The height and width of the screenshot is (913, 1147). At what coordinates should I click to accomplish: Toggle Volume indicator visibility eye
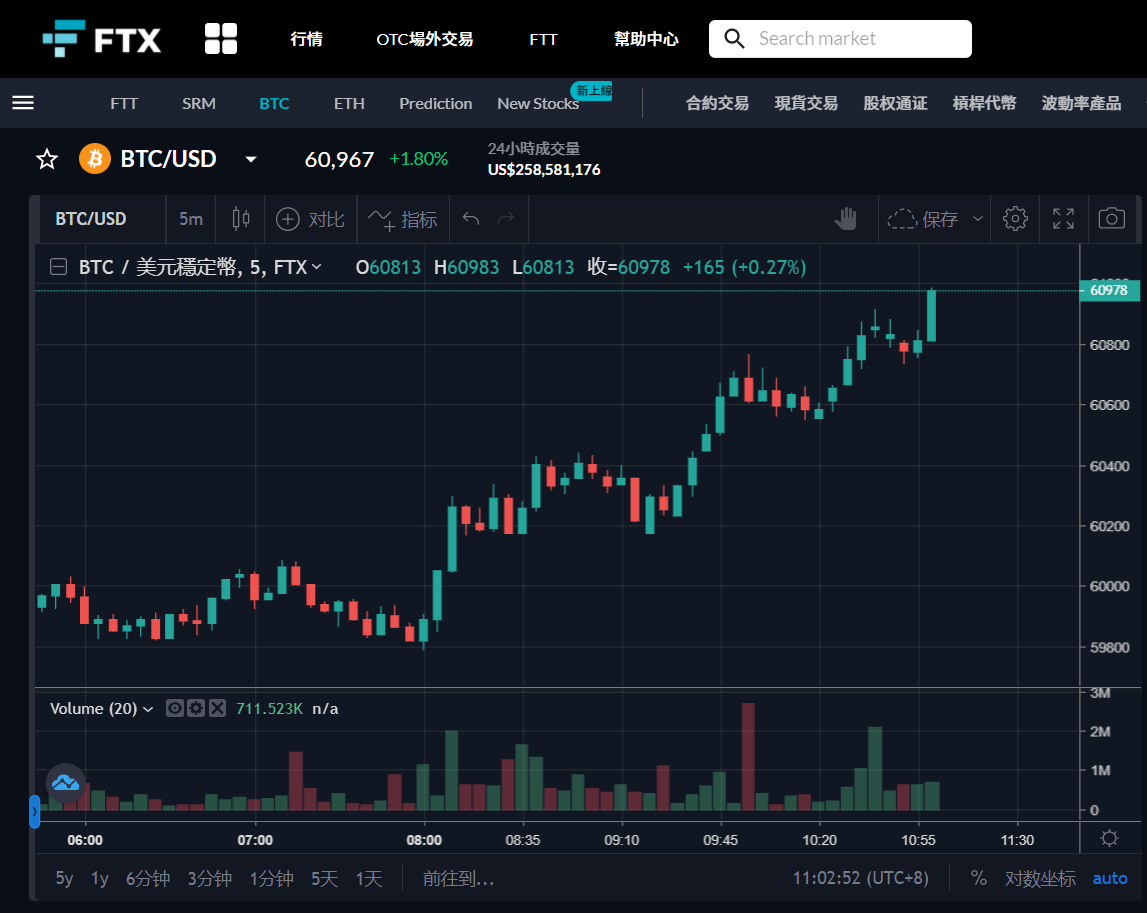[175, 708]
